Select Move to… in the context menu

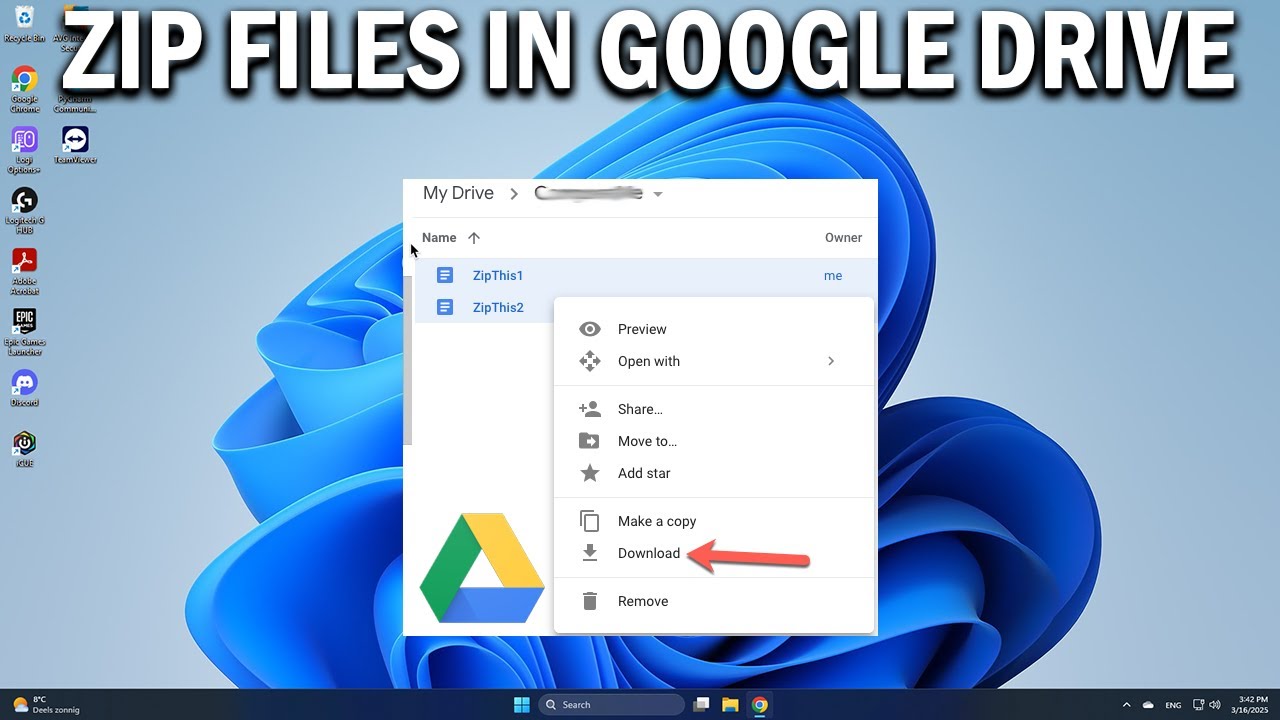point(714,441)
